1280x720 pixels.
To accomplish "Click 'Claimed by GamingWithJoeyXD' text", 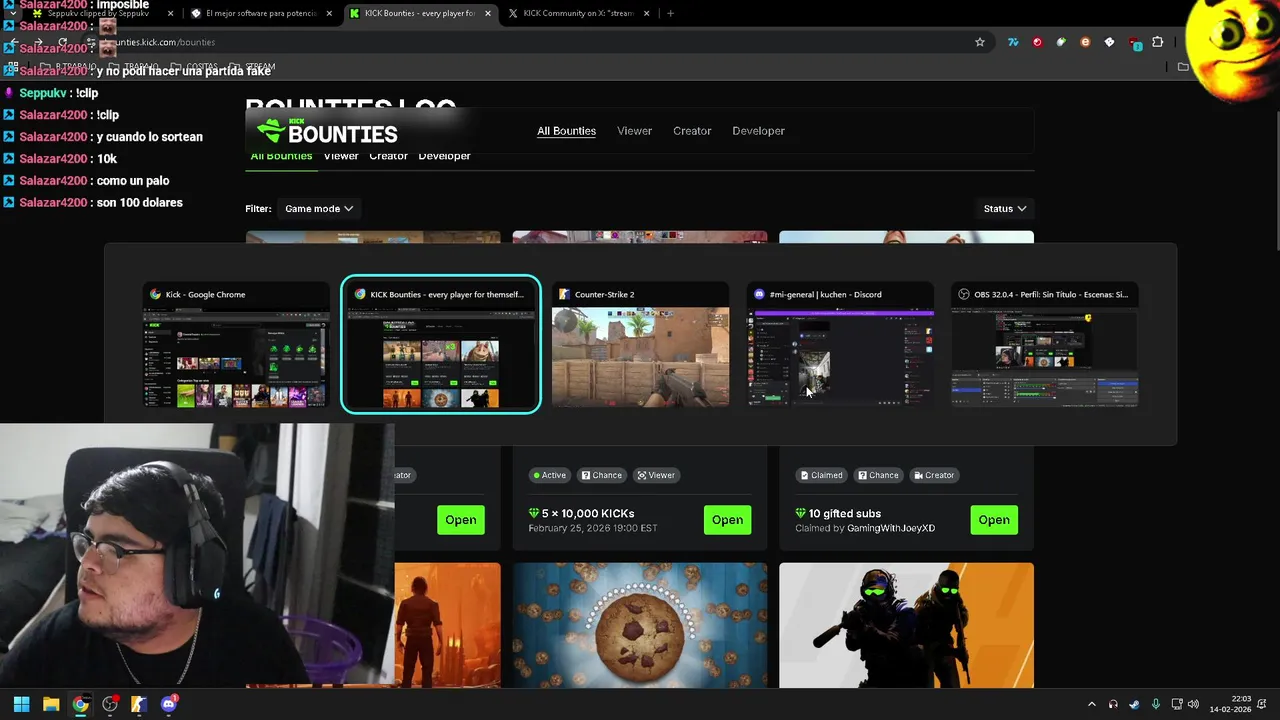I will pos(865,528).
